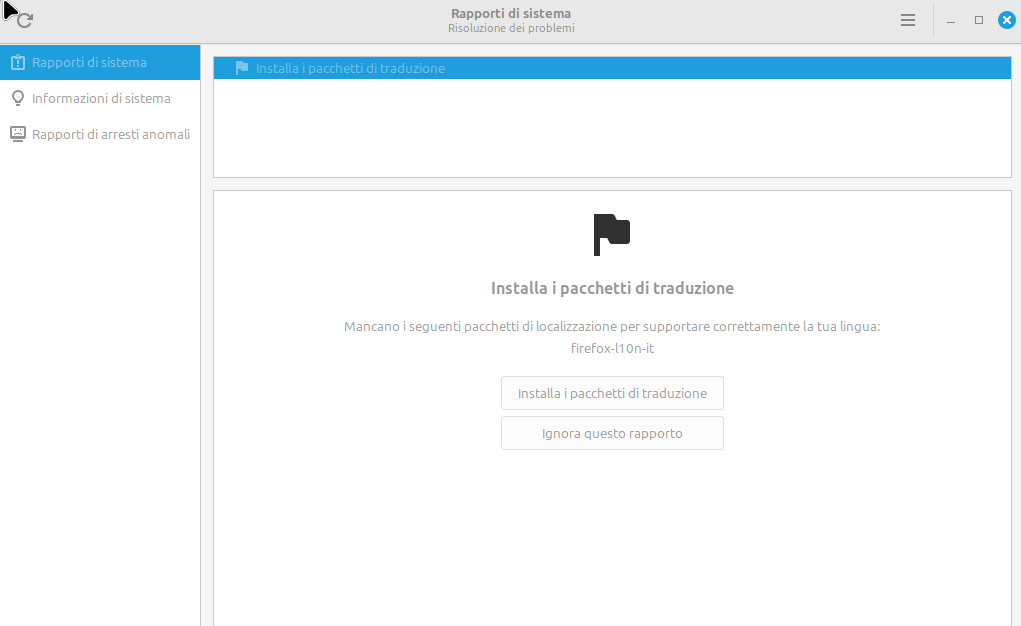Click the bold Installa i pacchetti di traduzione heading
The image size is (1021, 626).
coord(612,288)
